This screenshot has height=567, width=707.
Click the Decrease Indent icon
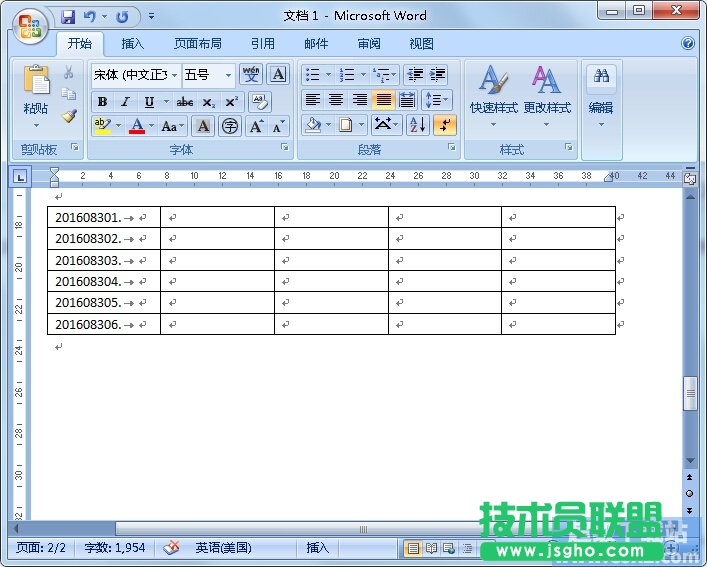[414, 75]
